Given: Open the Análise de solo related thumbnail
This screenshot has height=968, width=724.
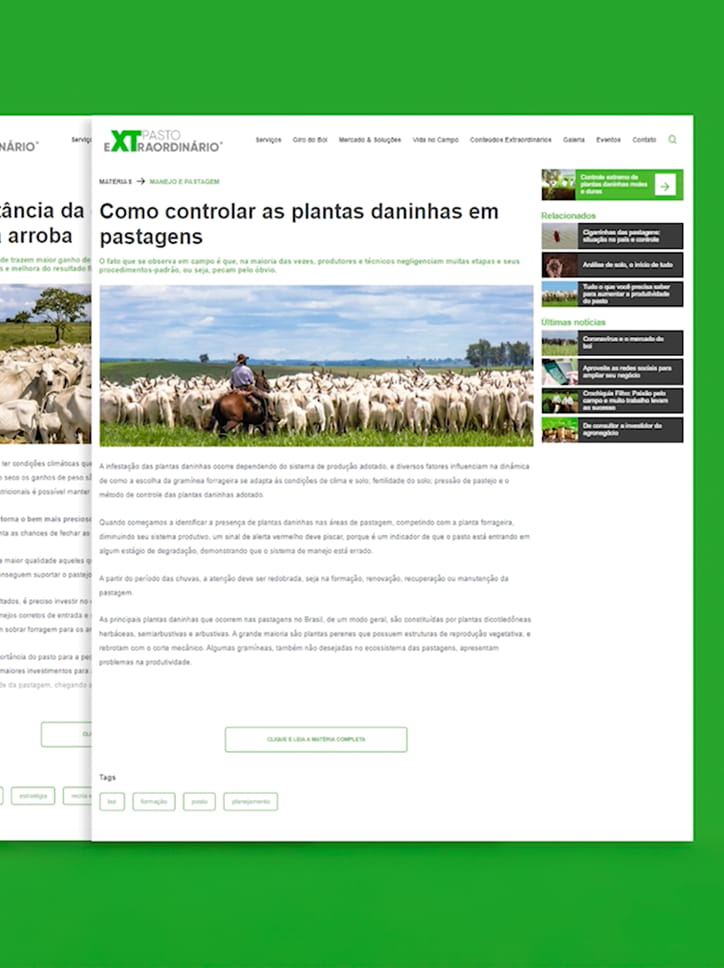Looking at the screenshot, I should (558, 265).
